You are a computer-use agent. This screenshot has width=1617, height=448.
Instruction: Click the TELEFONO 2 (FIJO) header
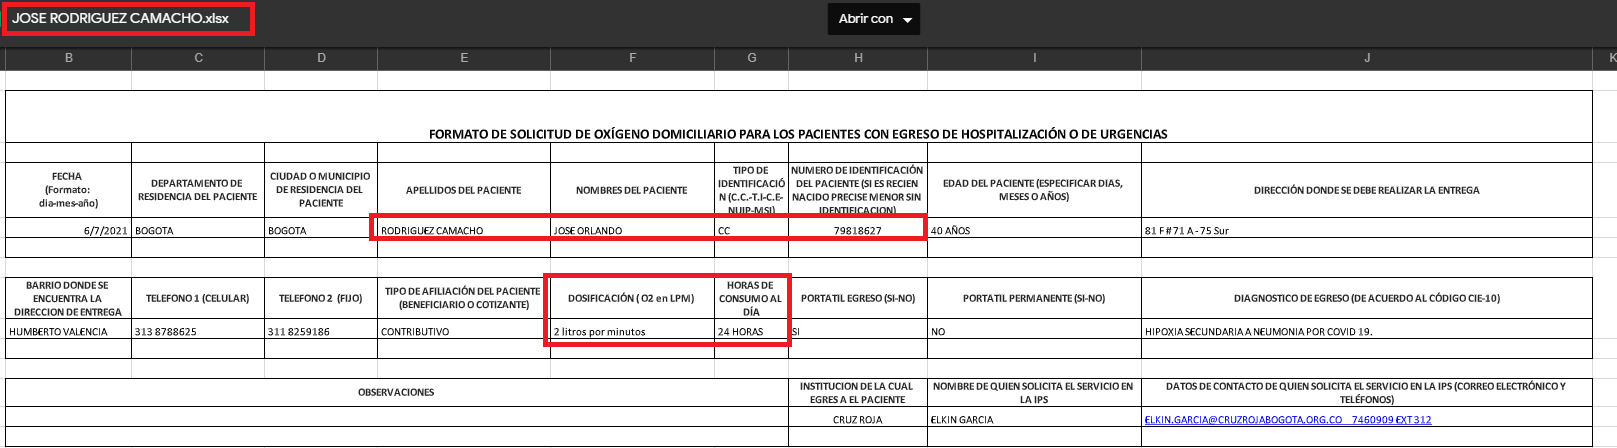[x=321, y=298]
